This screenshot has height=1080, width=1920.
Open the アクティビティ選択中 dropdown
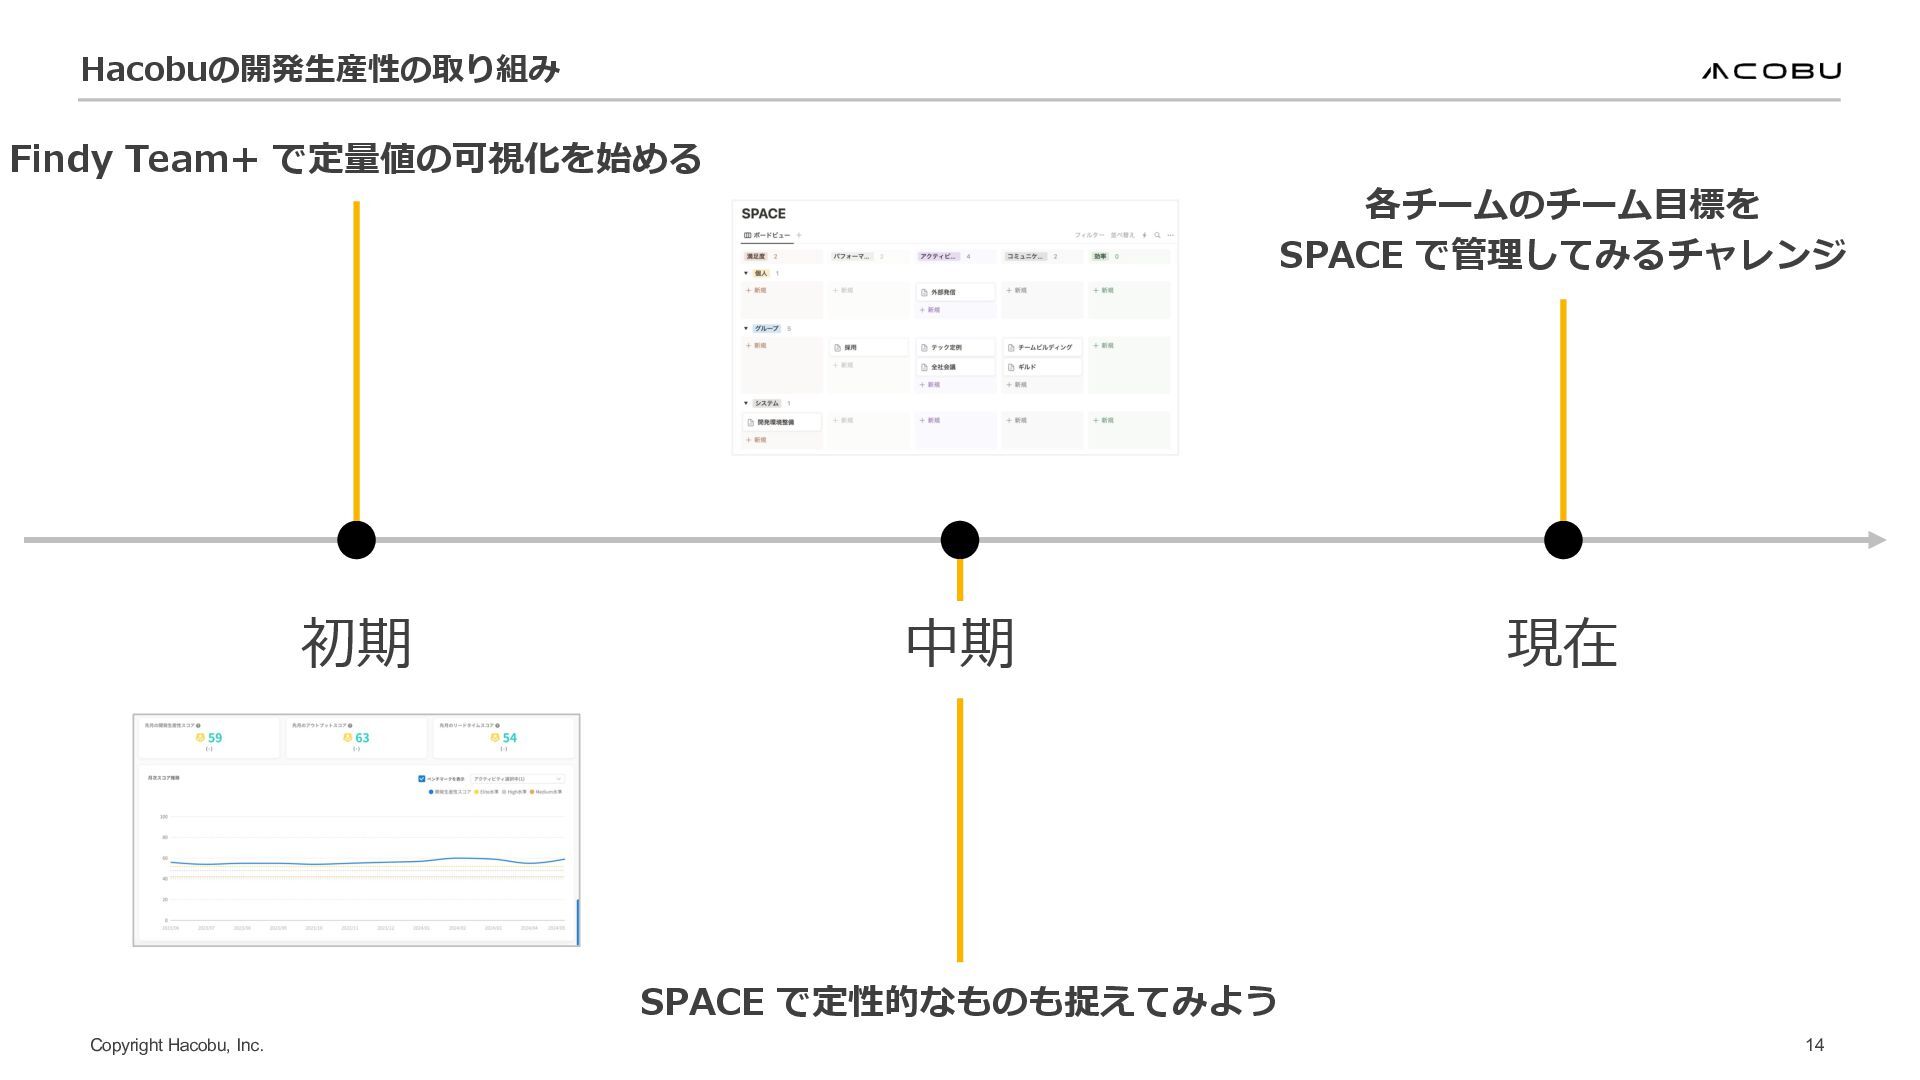pyautogui.click(x=517, y=779)
